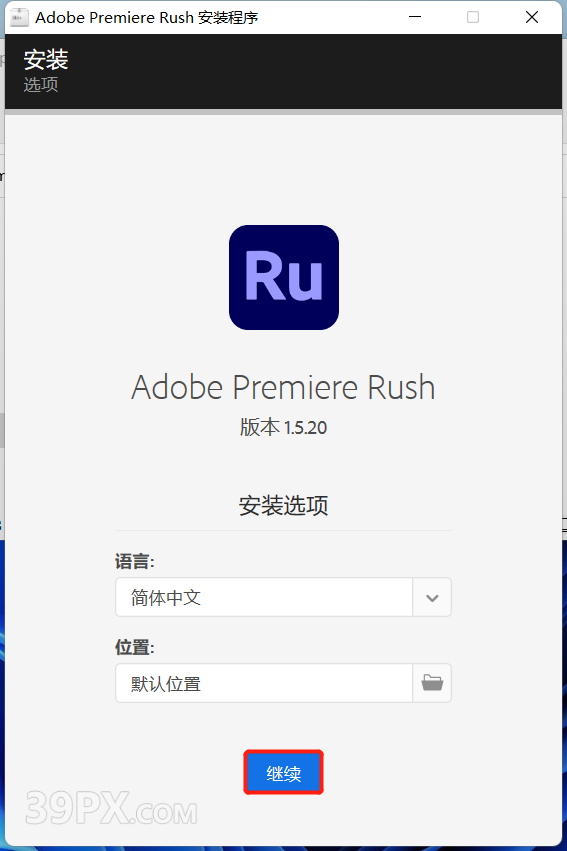567x851 pixels.
Task: Click the disabled maximize window button
Action: point(473,17)
